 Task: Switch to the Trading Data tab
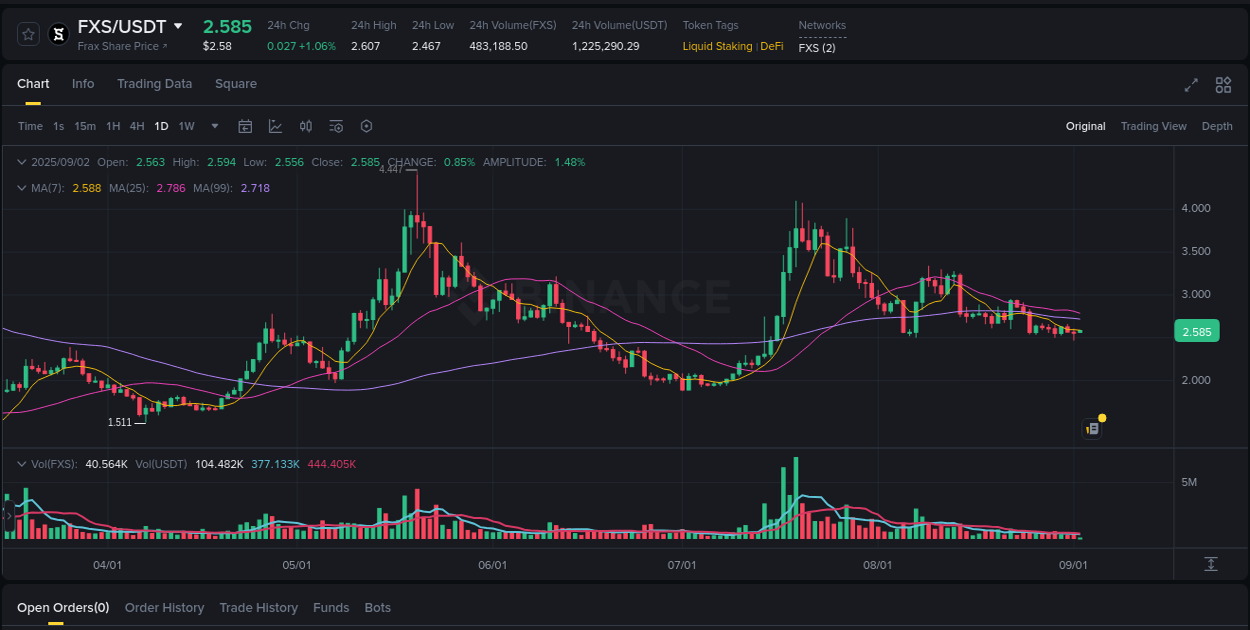pos(154,84)
